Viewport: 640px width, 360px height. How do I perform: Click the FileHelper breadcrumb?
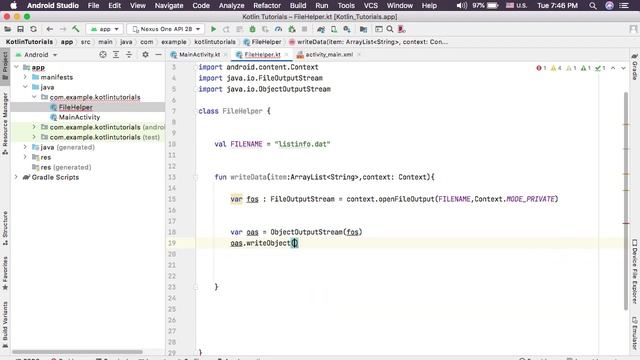pyautogui.click(x=262, y=42)
